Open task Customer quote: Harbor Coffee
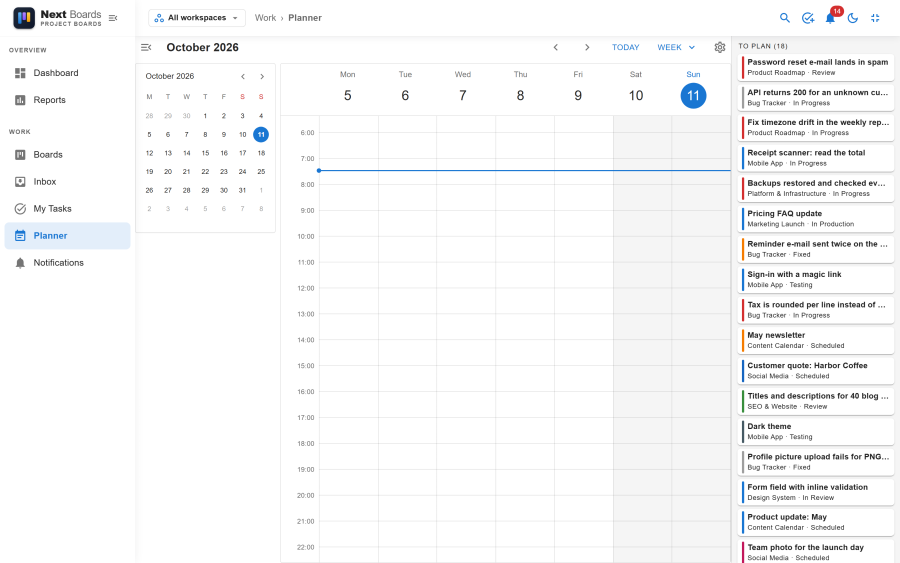 [x=816, y=371]
